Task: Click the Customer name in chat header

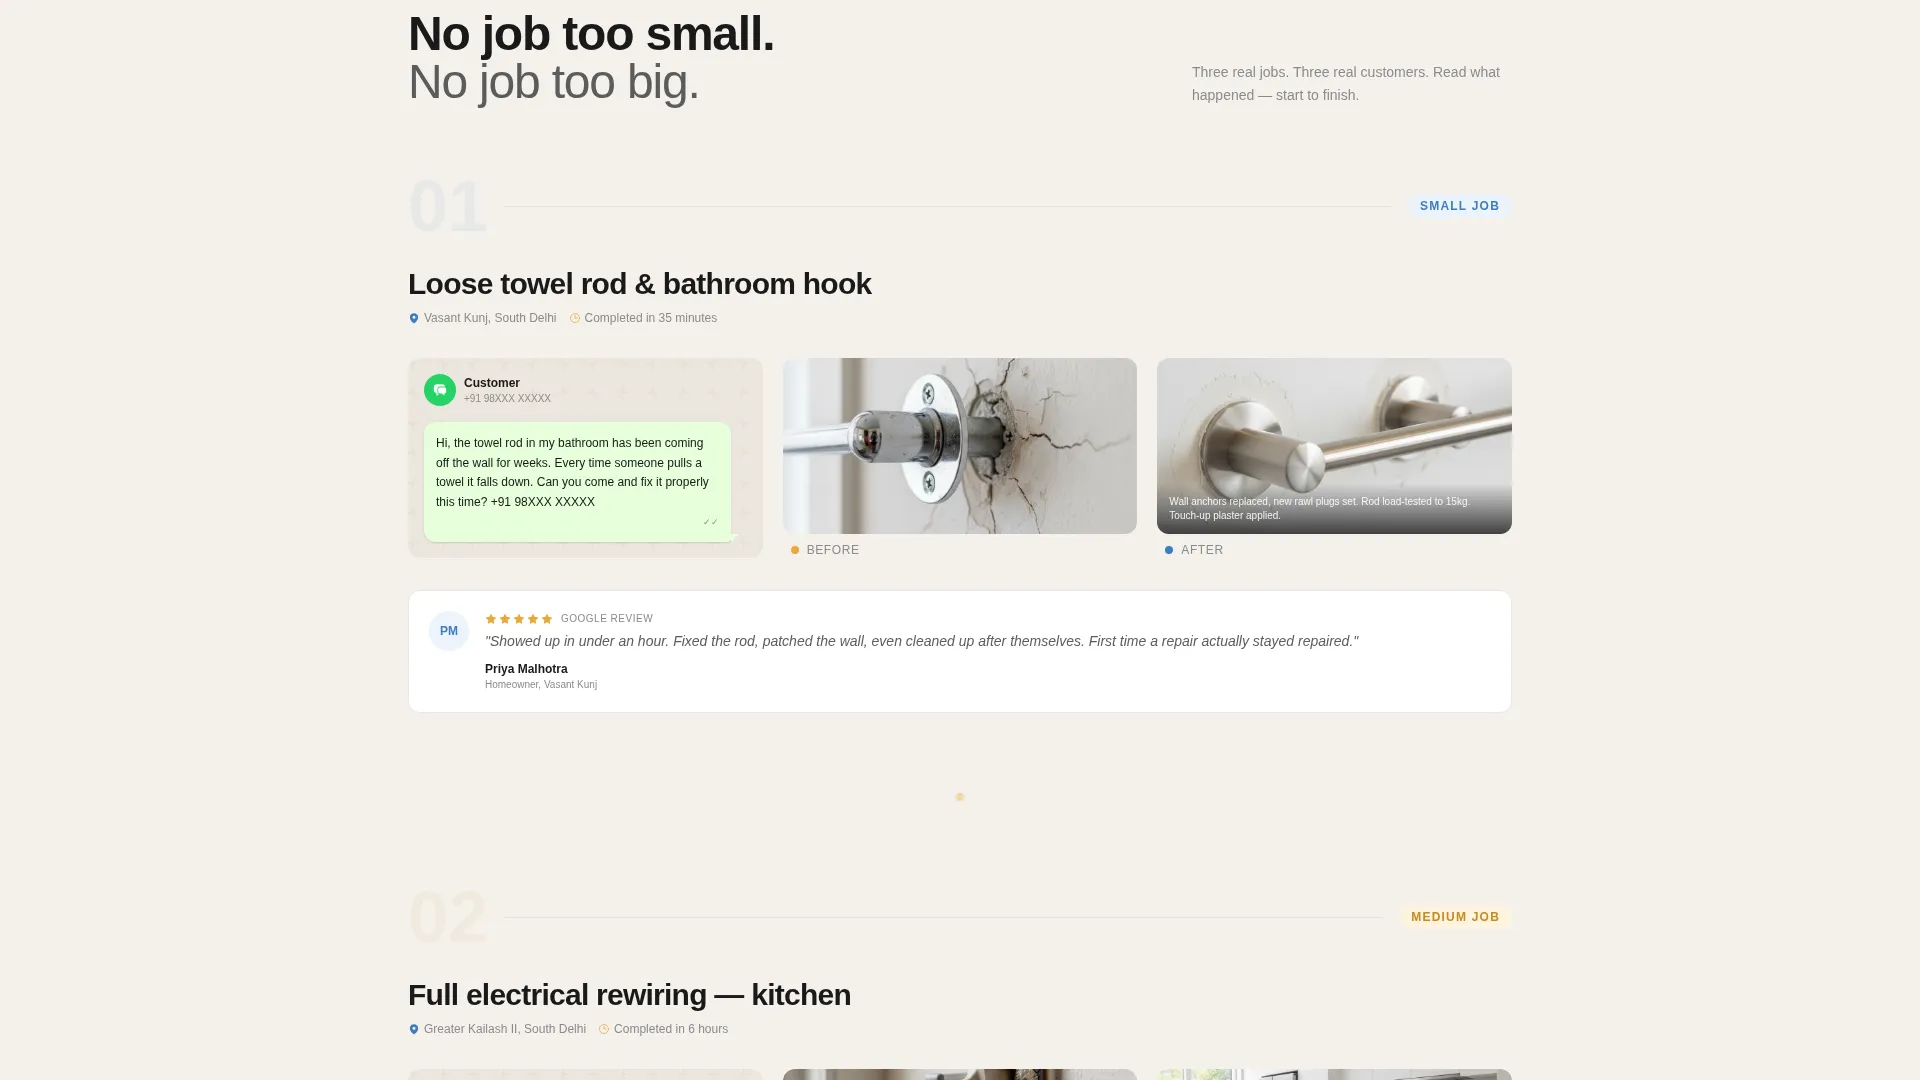Action: [x=492, y=383]
